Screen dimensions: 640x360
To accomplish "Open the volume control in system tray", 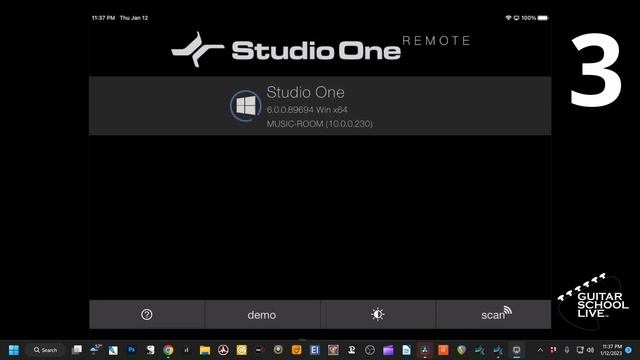I will [591, 350].
